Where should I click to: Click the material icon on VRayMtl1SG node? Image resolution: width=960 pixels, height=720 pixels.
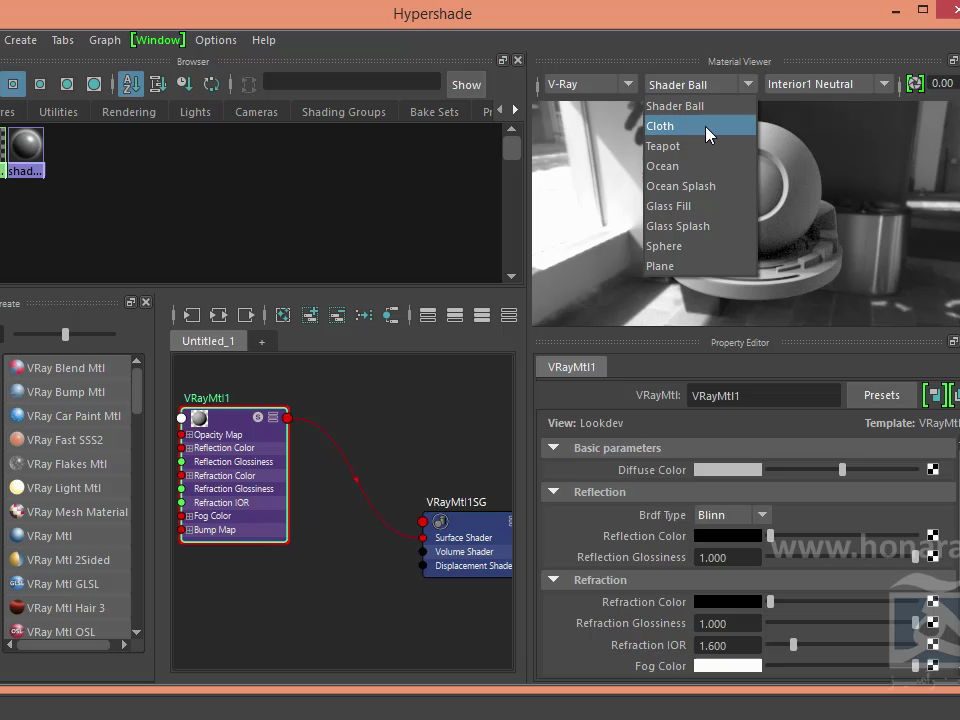pos(440,522)
